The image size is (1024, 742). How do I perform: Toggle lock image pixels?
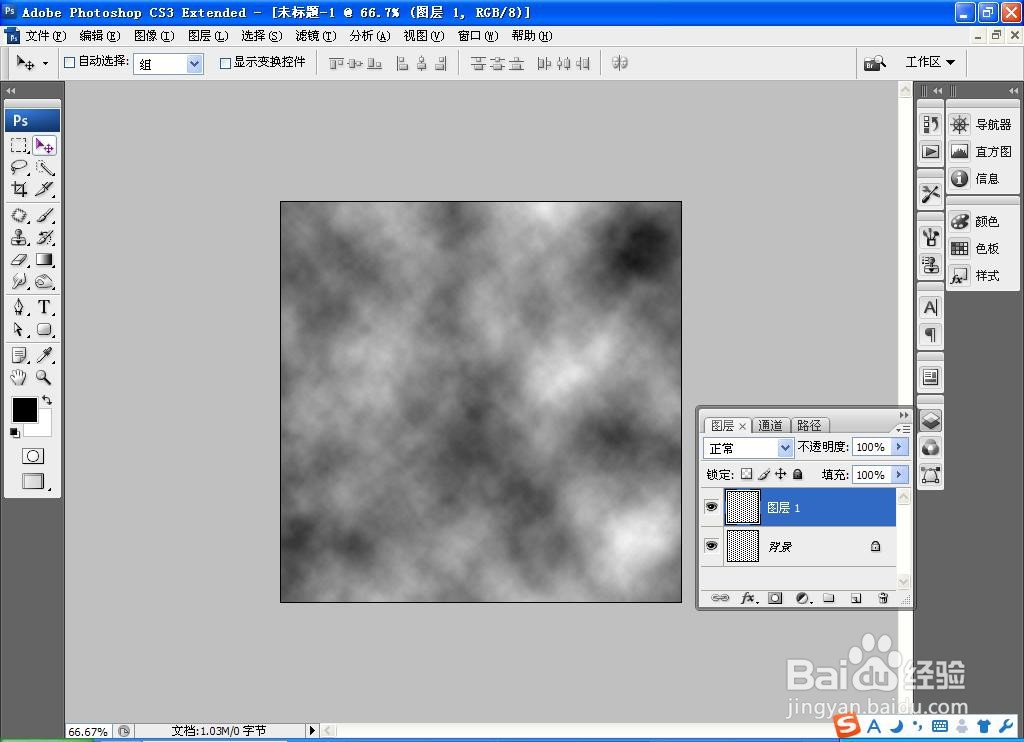click(763, 474)
